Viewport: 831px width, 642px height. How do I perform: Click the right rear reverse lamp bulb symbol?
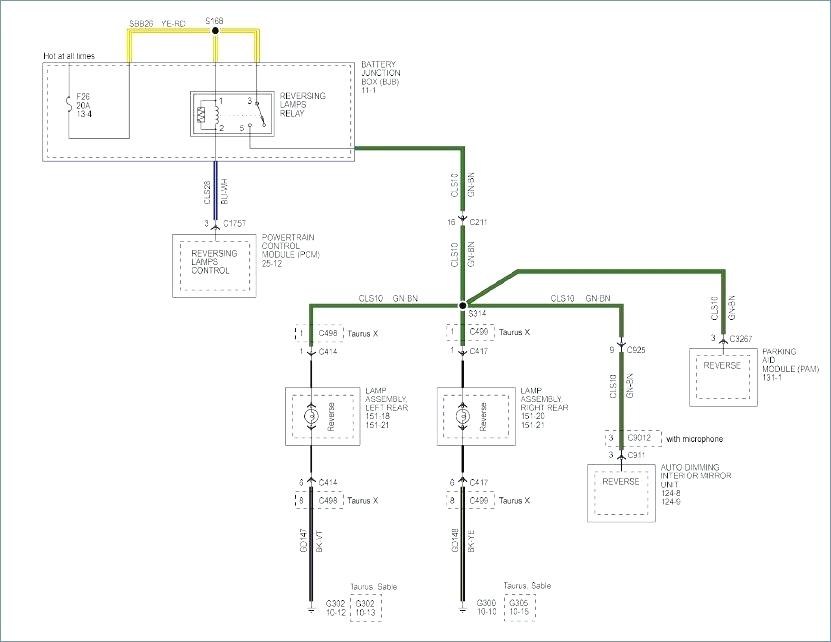463,416
